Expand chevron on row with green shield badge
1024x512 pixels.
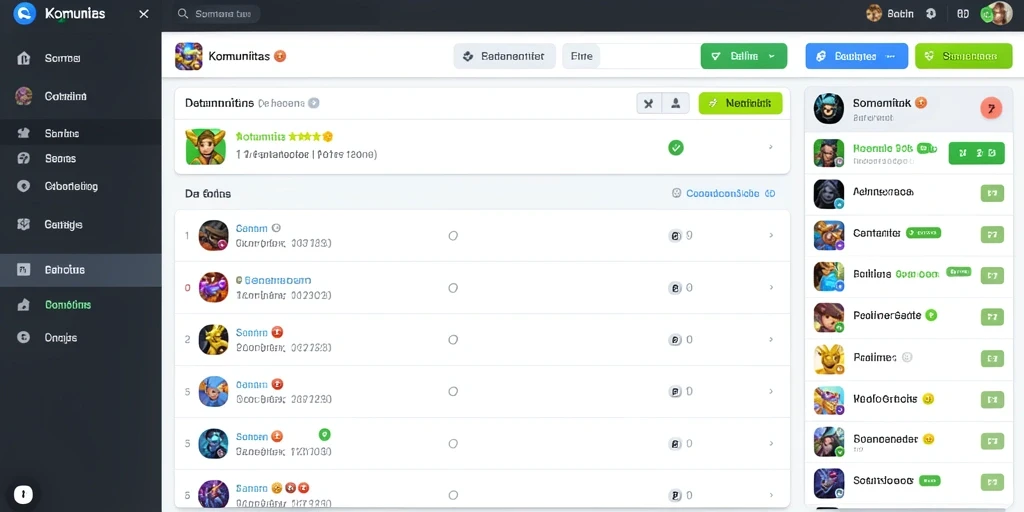771,443
